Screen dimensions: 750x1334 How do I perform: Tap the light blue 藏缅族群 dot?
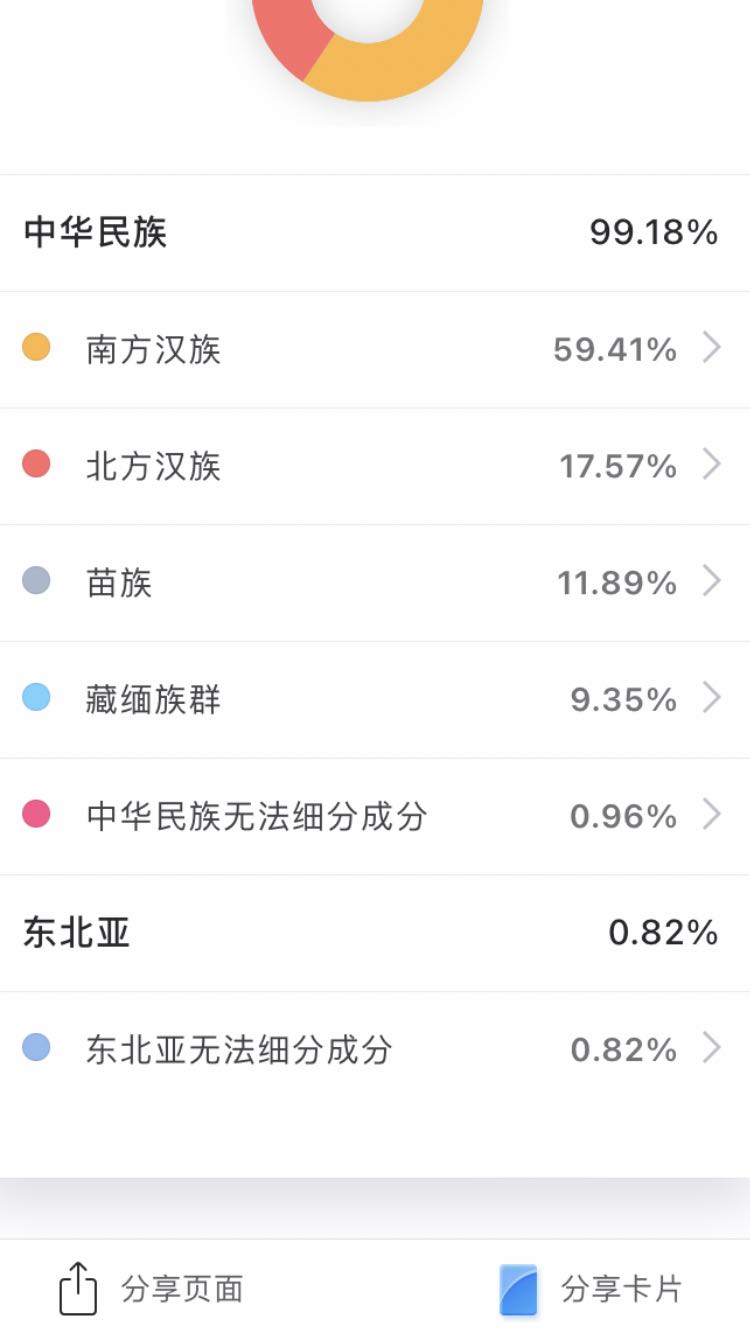[x=36, y=697]
